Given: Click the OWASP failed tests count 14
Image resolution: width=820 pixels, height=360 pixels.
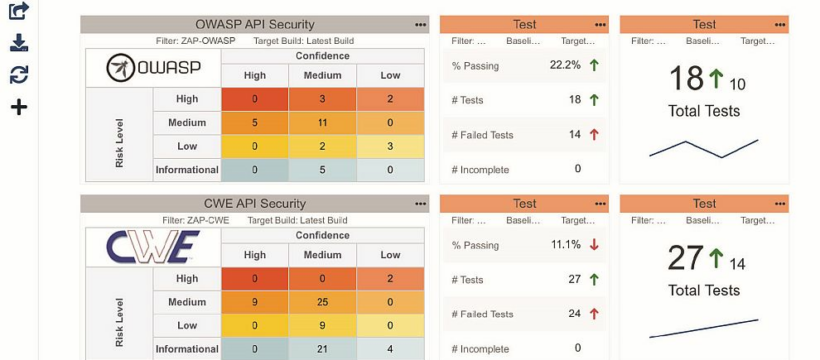Looking at the screenshot, I should pyautogui.click(x=575, y=134).
